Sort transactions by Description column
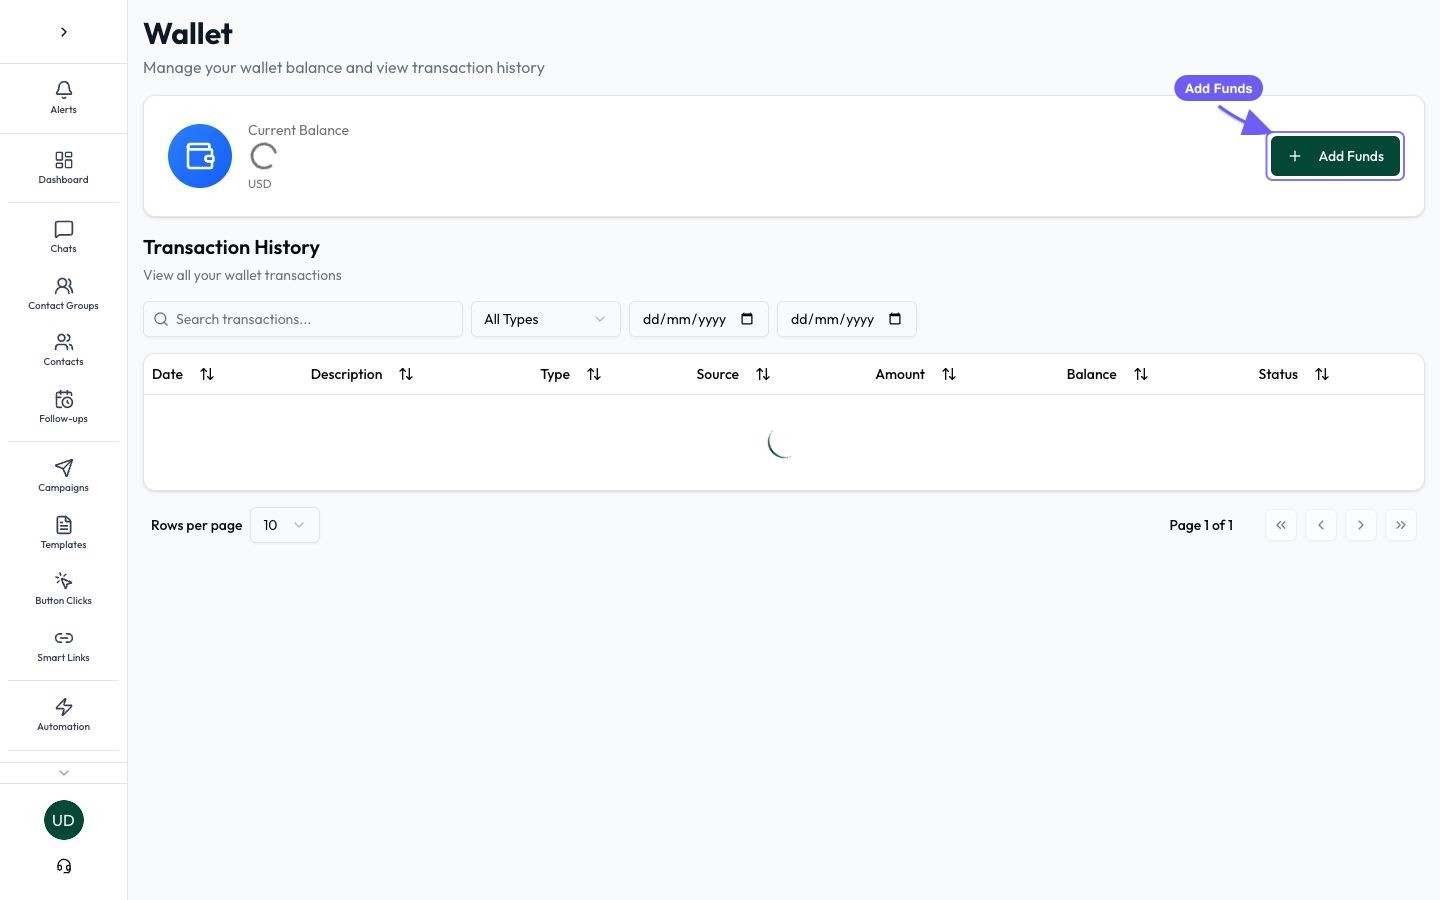This screenshot has height=900, width=1440. (x=362, y=374)
